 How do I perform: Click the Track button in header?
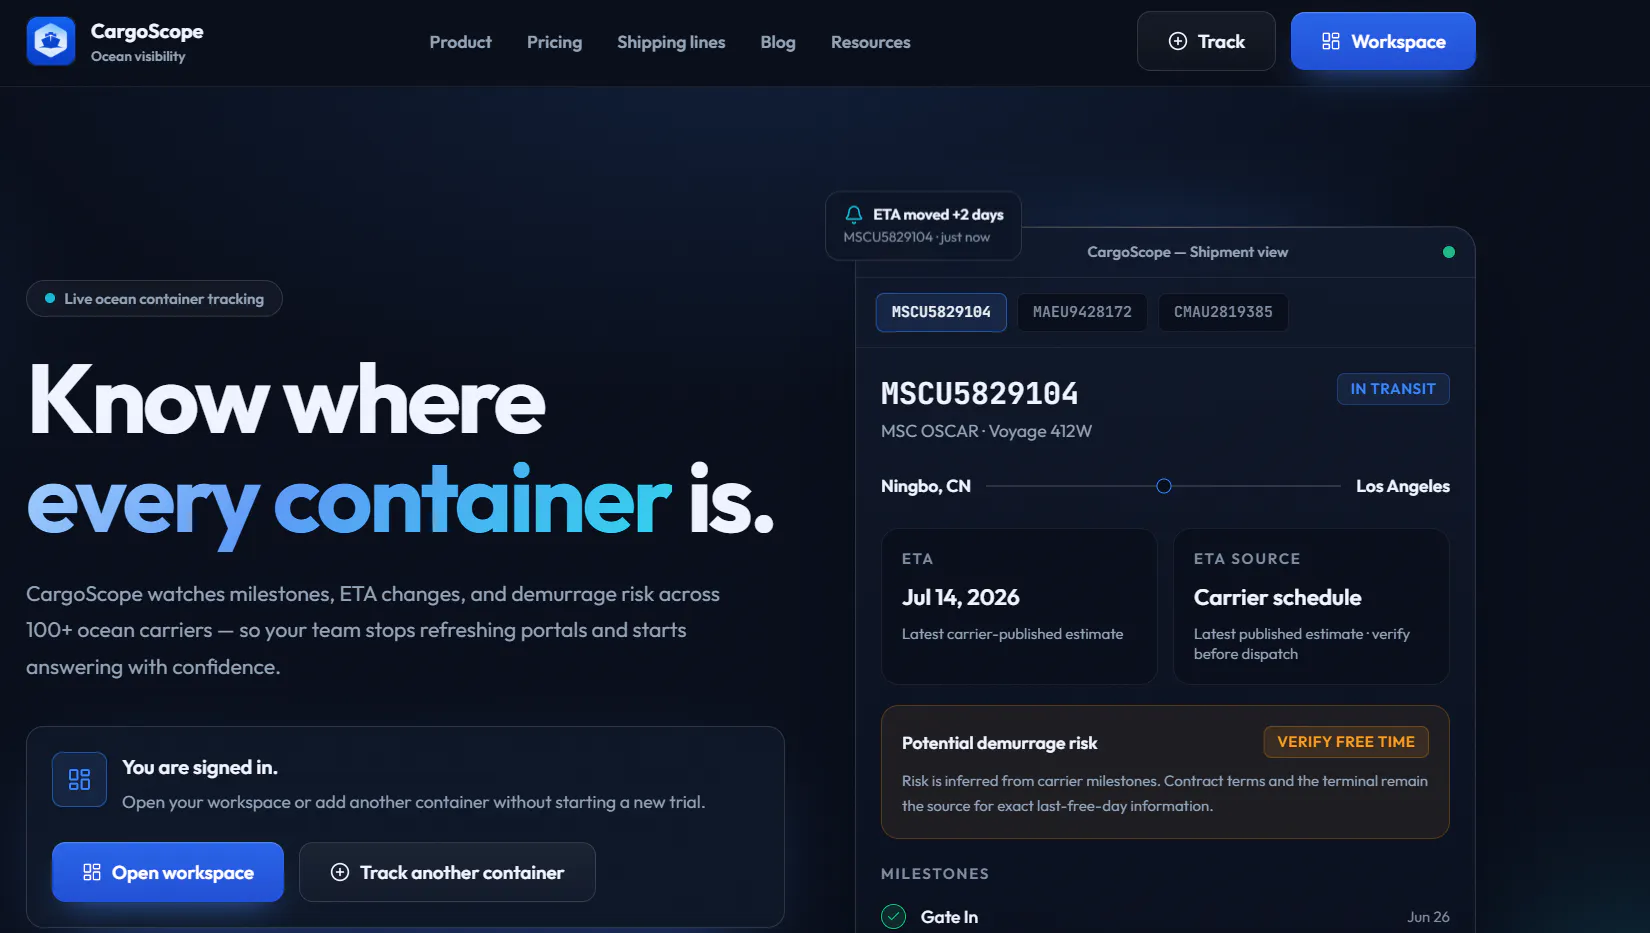(x=1206, y=41)
